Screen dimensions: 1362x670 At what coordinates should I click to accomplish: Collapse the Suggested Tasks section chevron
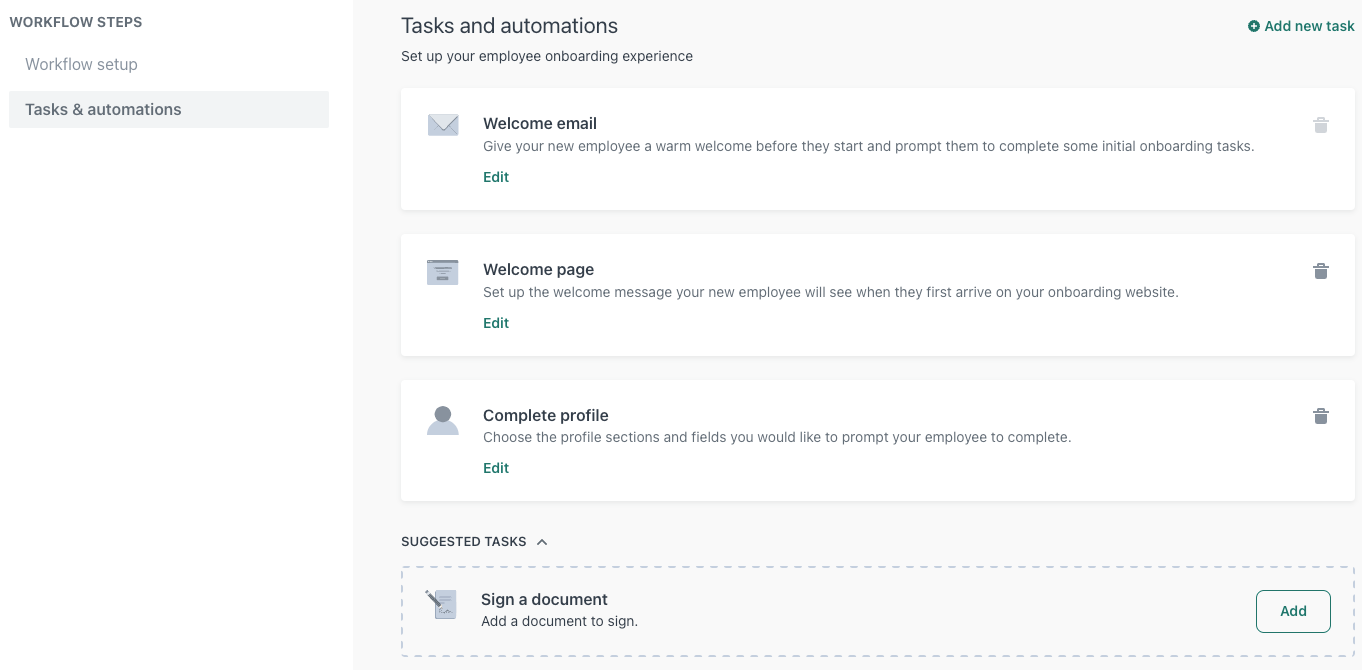[542, 542]
